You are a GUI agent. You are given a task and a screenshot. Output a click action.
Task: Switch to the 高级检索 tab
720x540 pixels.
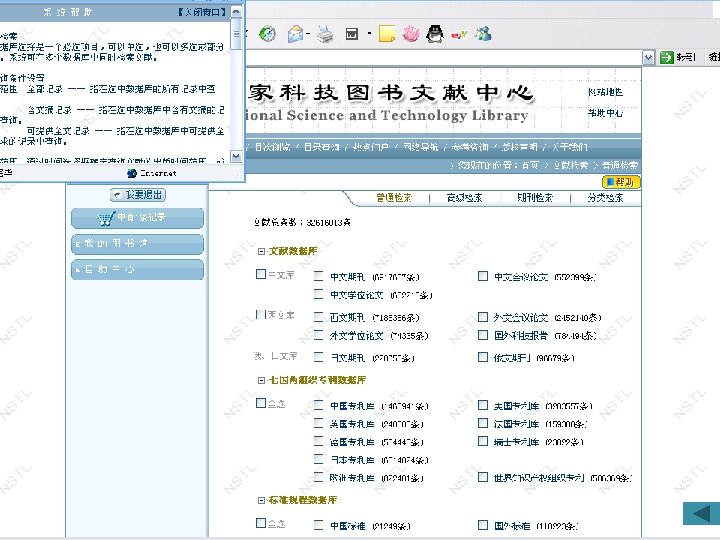464,197
